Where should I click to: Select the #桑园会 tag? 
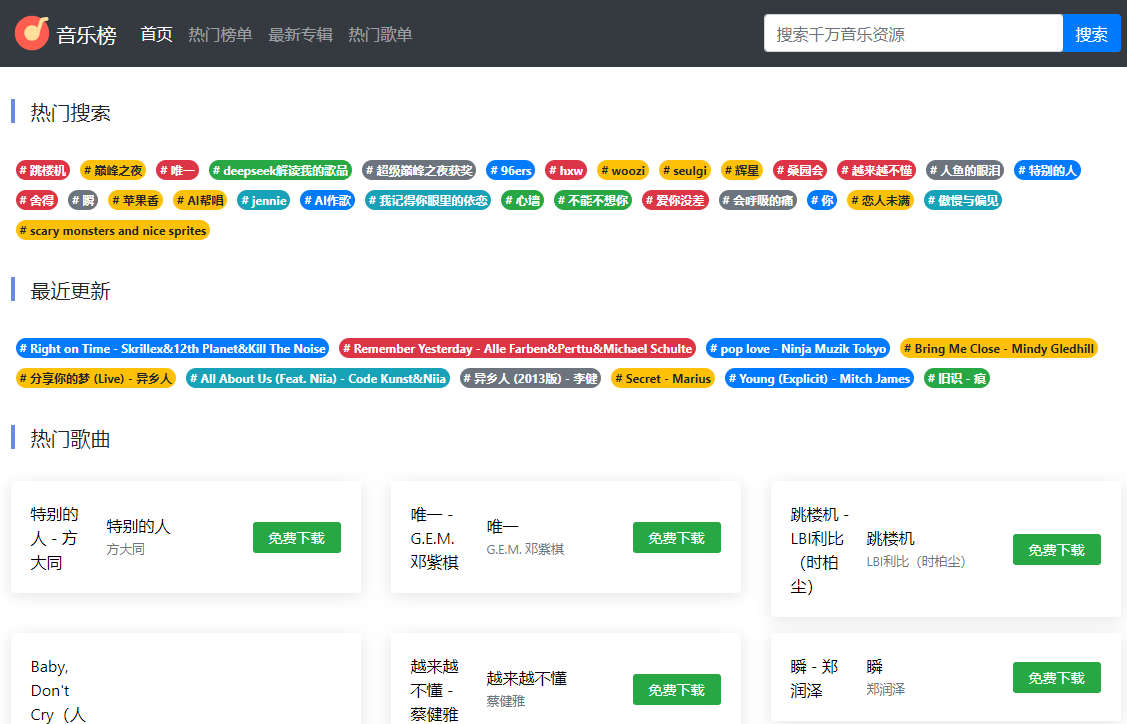(x=800, y=170)
